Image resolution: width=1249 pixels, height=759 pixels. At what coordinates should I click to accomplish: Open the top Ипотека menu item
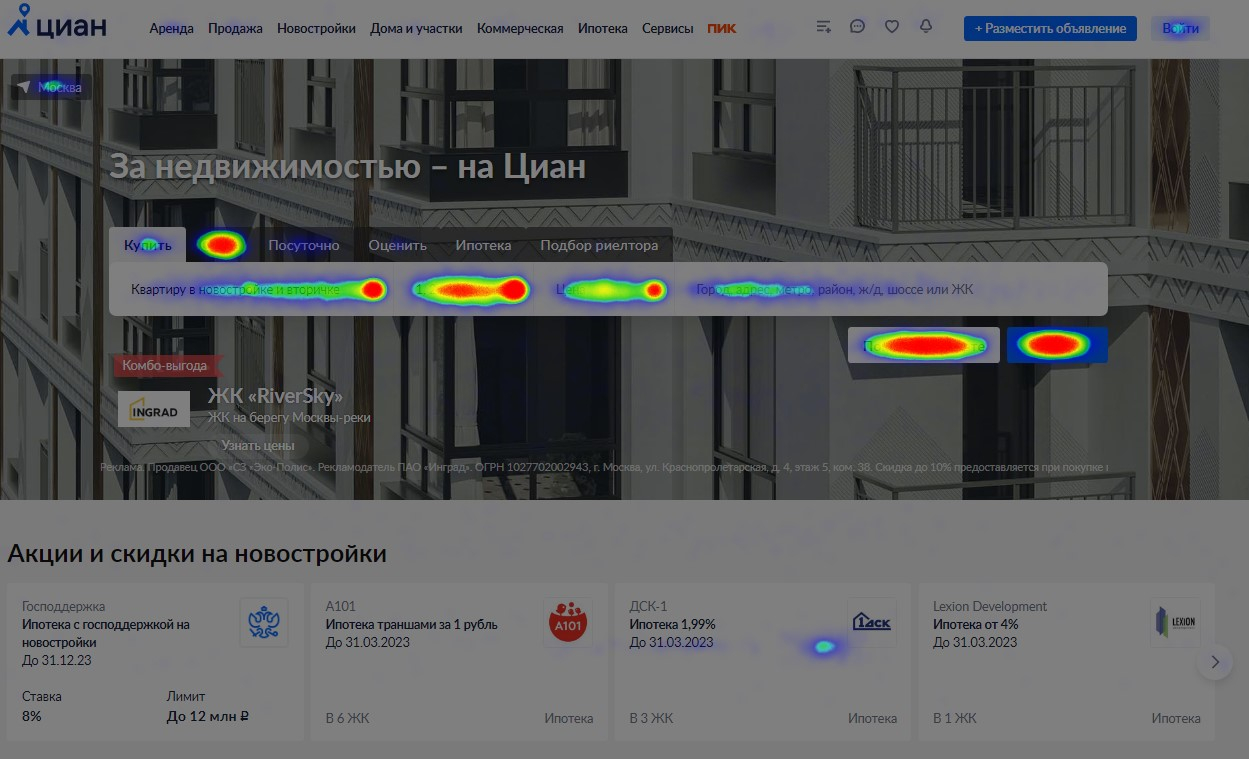click(603, 28)
